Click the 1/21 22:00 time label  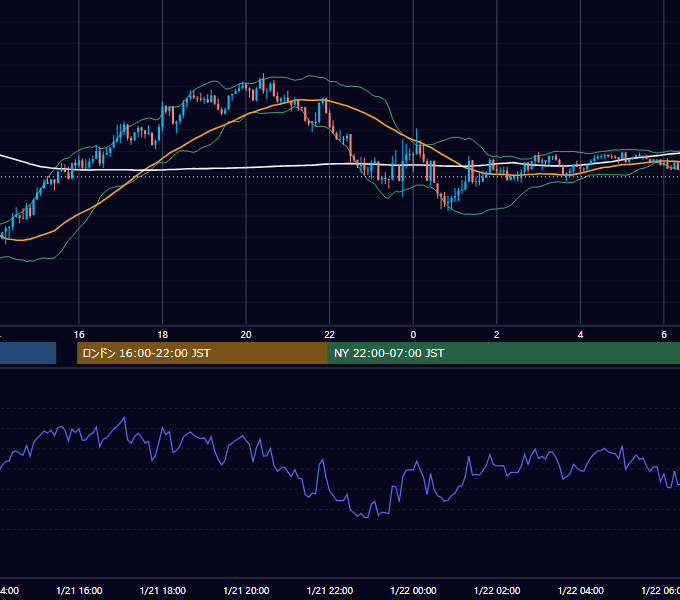pyautogui.click(x=330, y=590)
